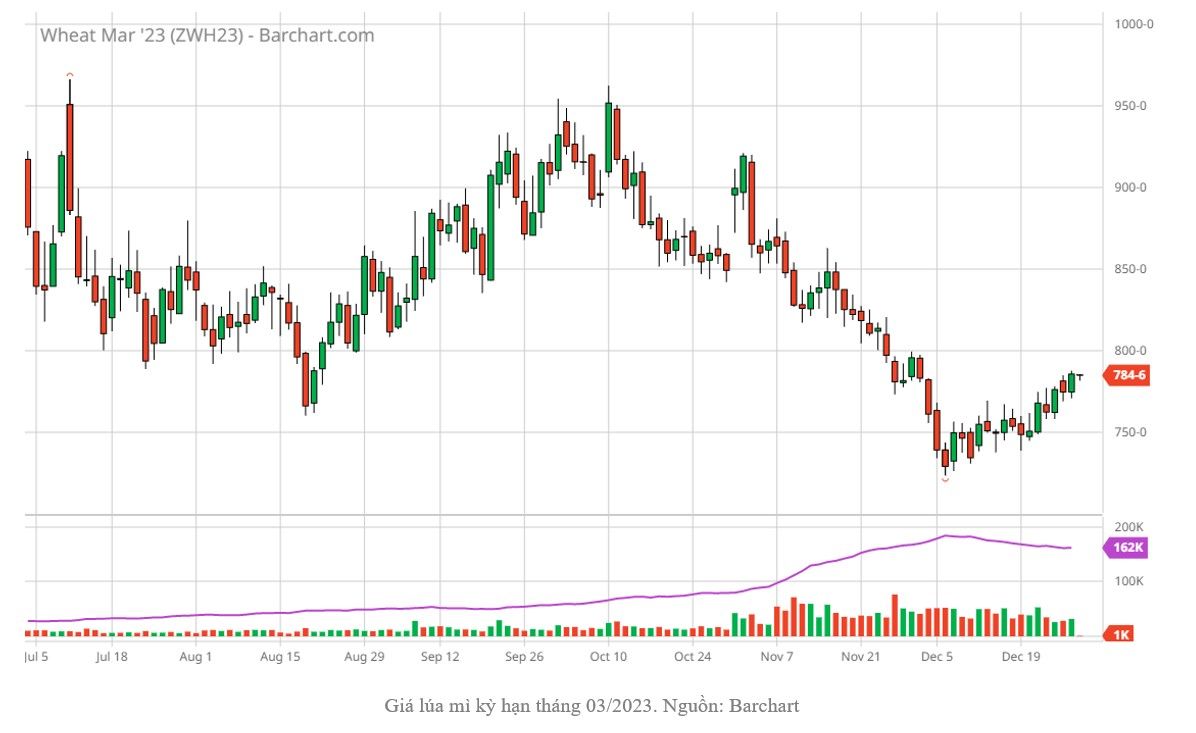Click the "Aug 1" date label

195,657
